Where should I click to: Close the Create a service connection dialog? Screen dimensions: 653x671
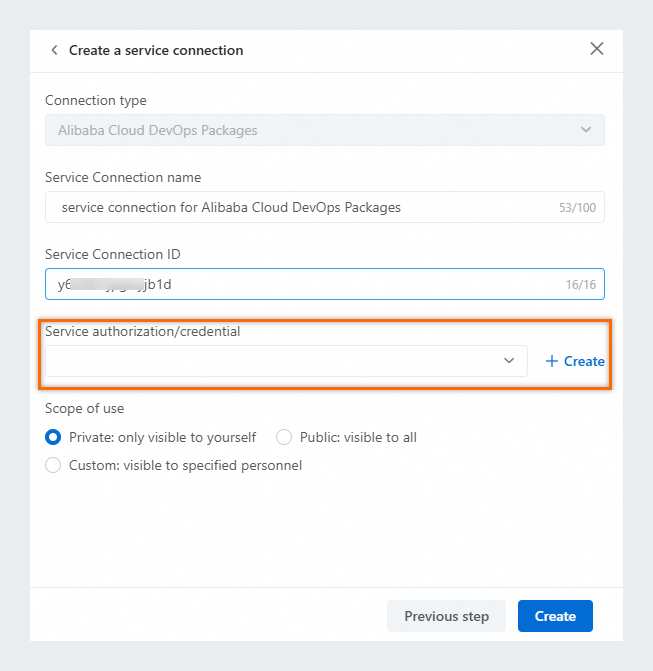[x=597, y=49]
